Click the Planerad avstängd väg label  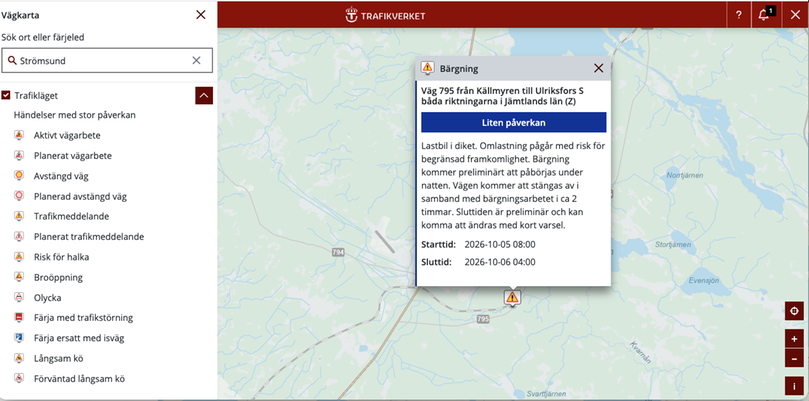(x=80, y=196)
